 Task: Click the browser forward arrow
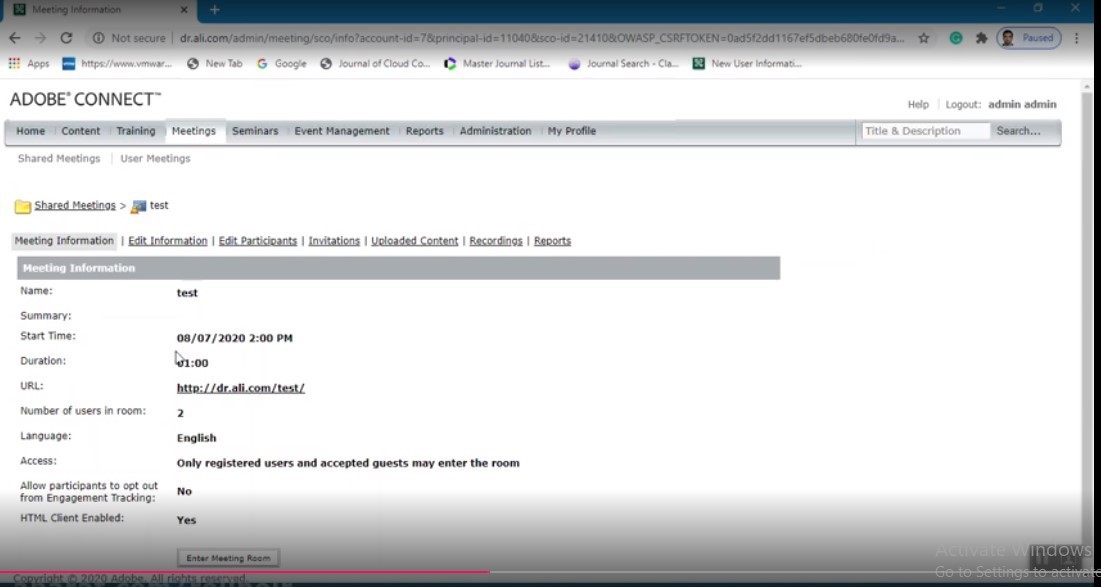[x=40, y=38]
